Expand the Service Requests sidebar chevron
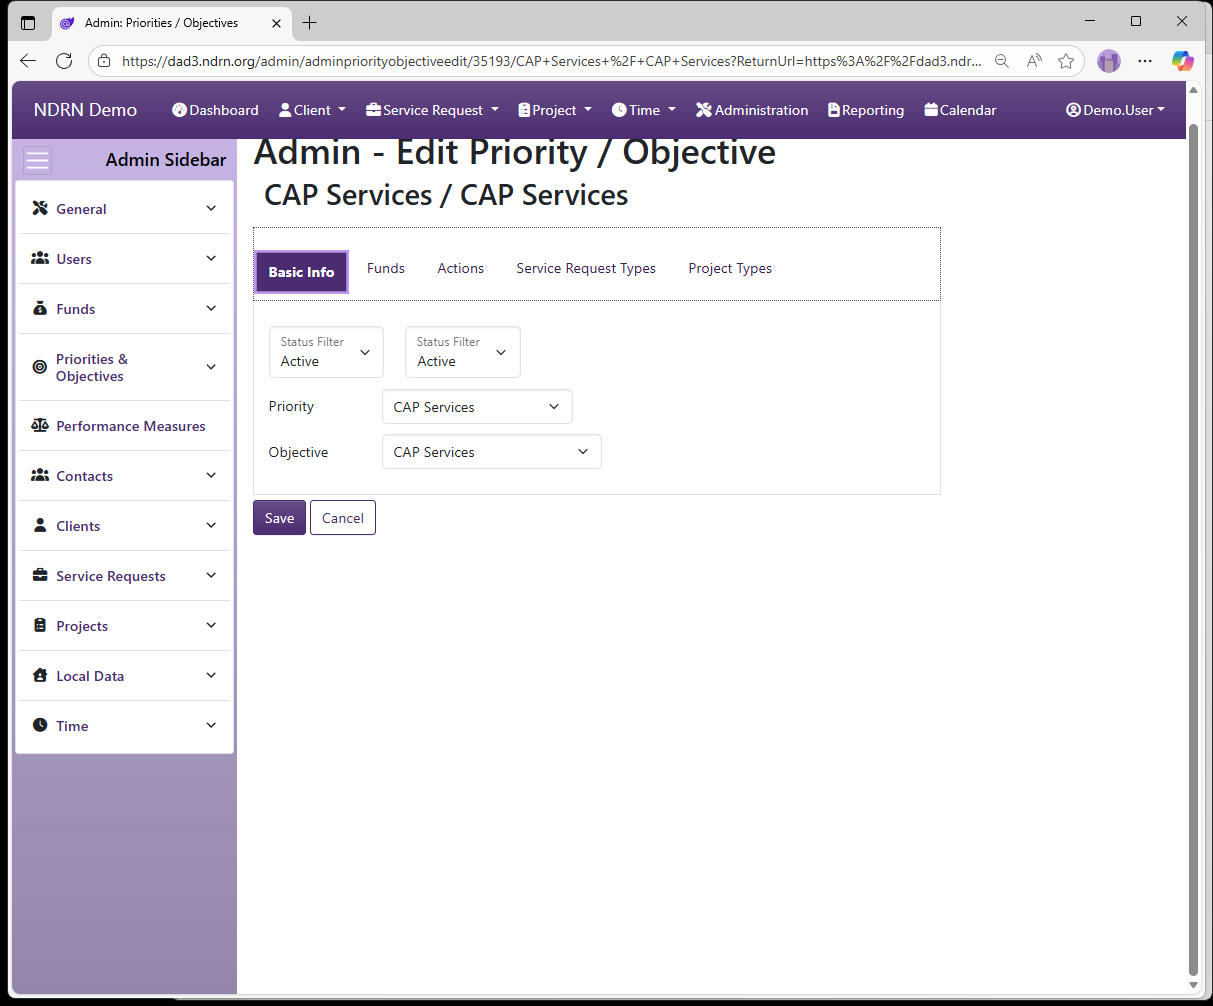 (211, 575)
